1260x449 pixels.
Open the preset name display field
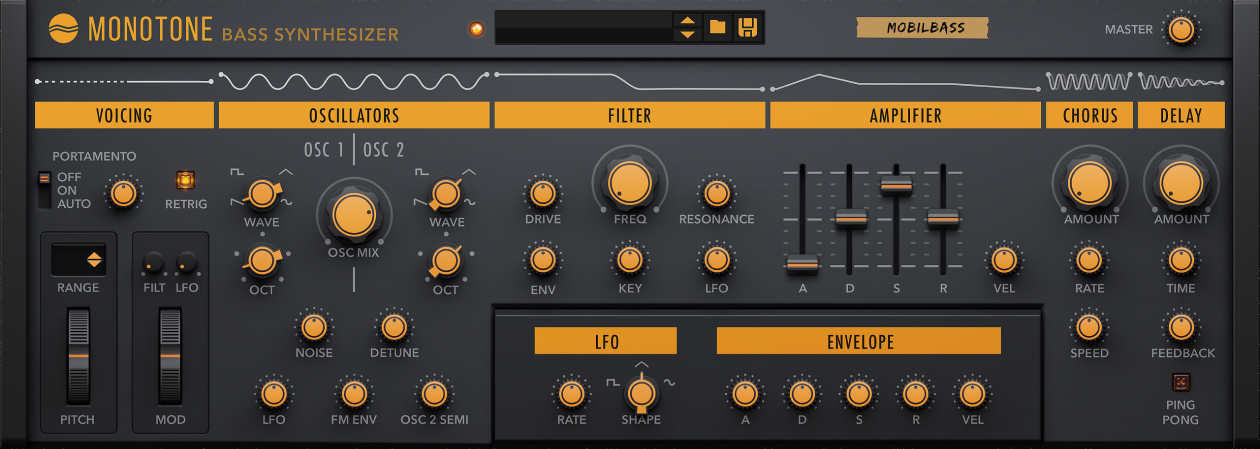(x=584, y=27)
